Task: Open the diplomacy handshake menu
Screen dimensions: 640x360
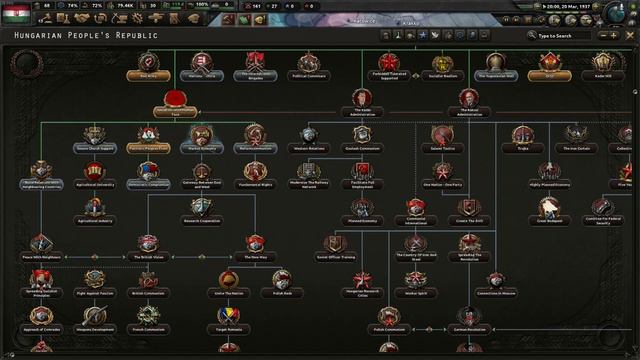Action: click(x=82, y=18)
